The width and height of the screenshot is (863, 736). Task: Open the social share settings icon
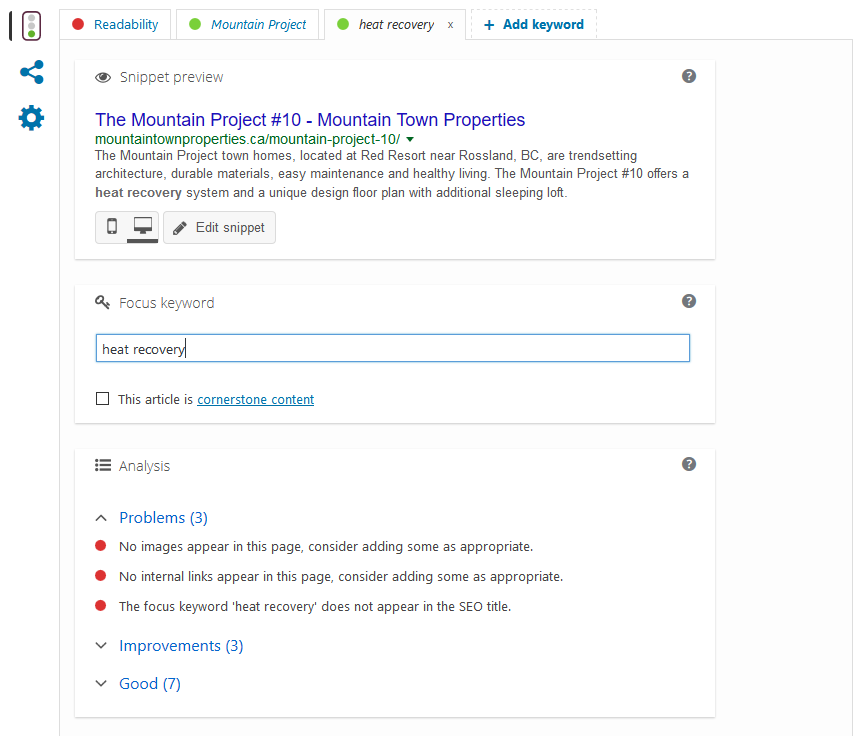[31, 72]
